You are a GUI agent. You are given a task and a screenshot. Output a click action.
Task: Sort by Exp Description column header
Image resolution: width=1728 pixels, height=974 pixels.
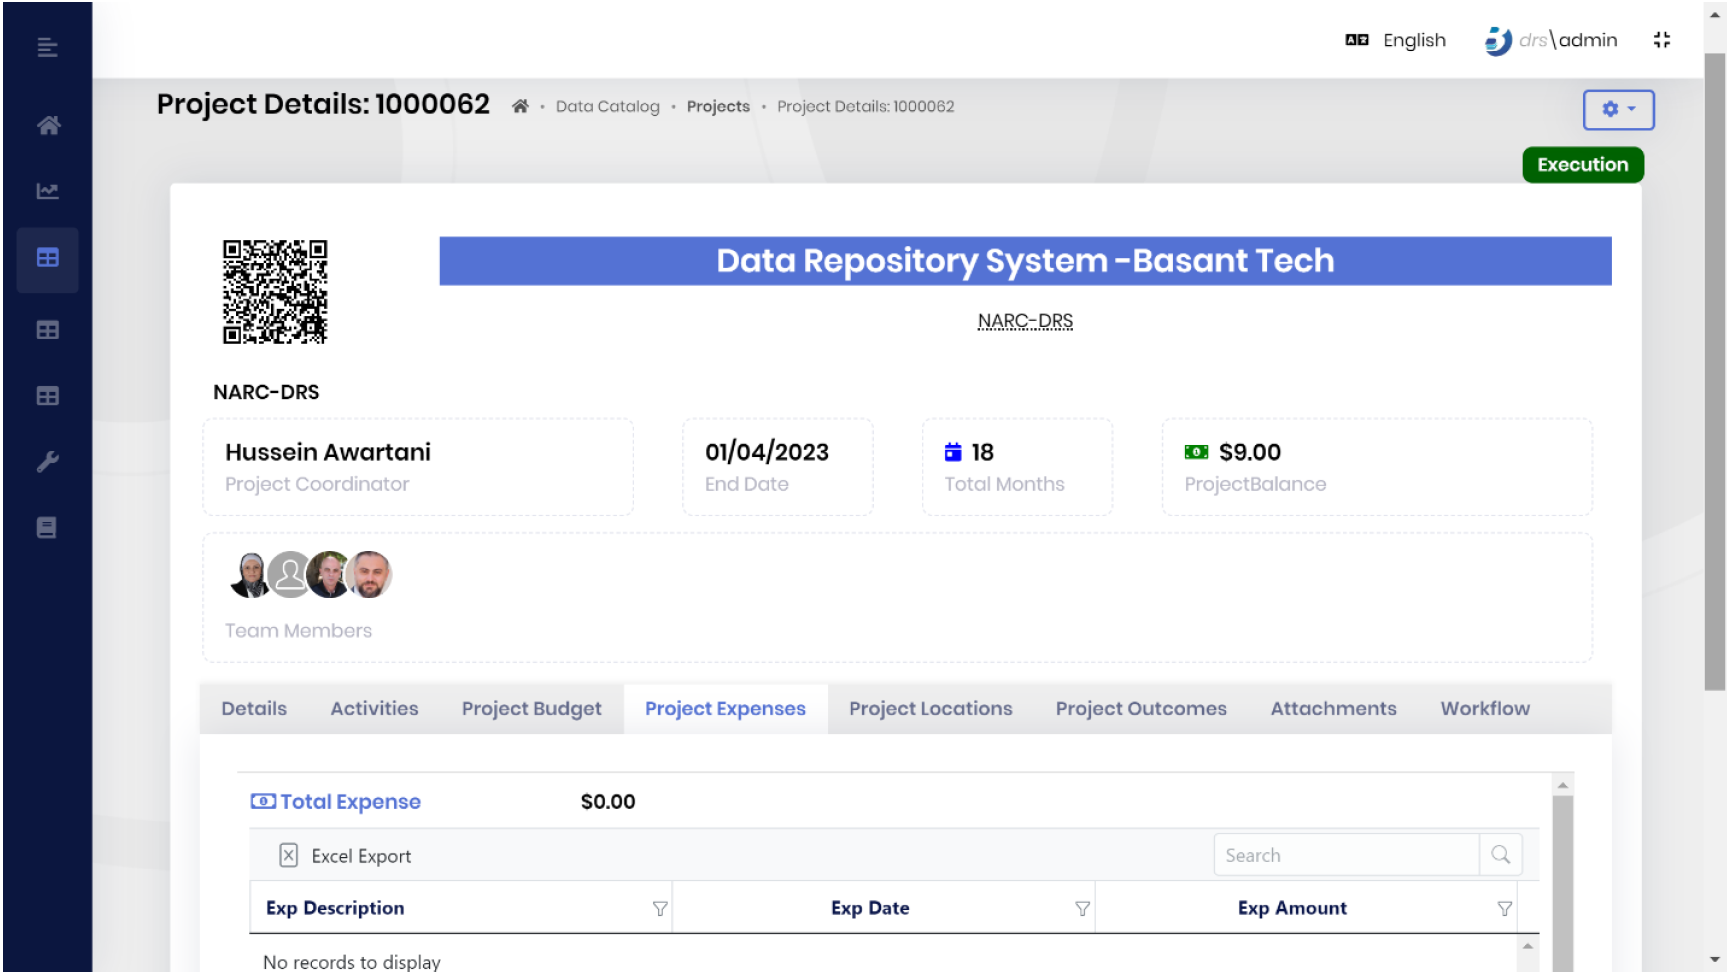[335, 908]
